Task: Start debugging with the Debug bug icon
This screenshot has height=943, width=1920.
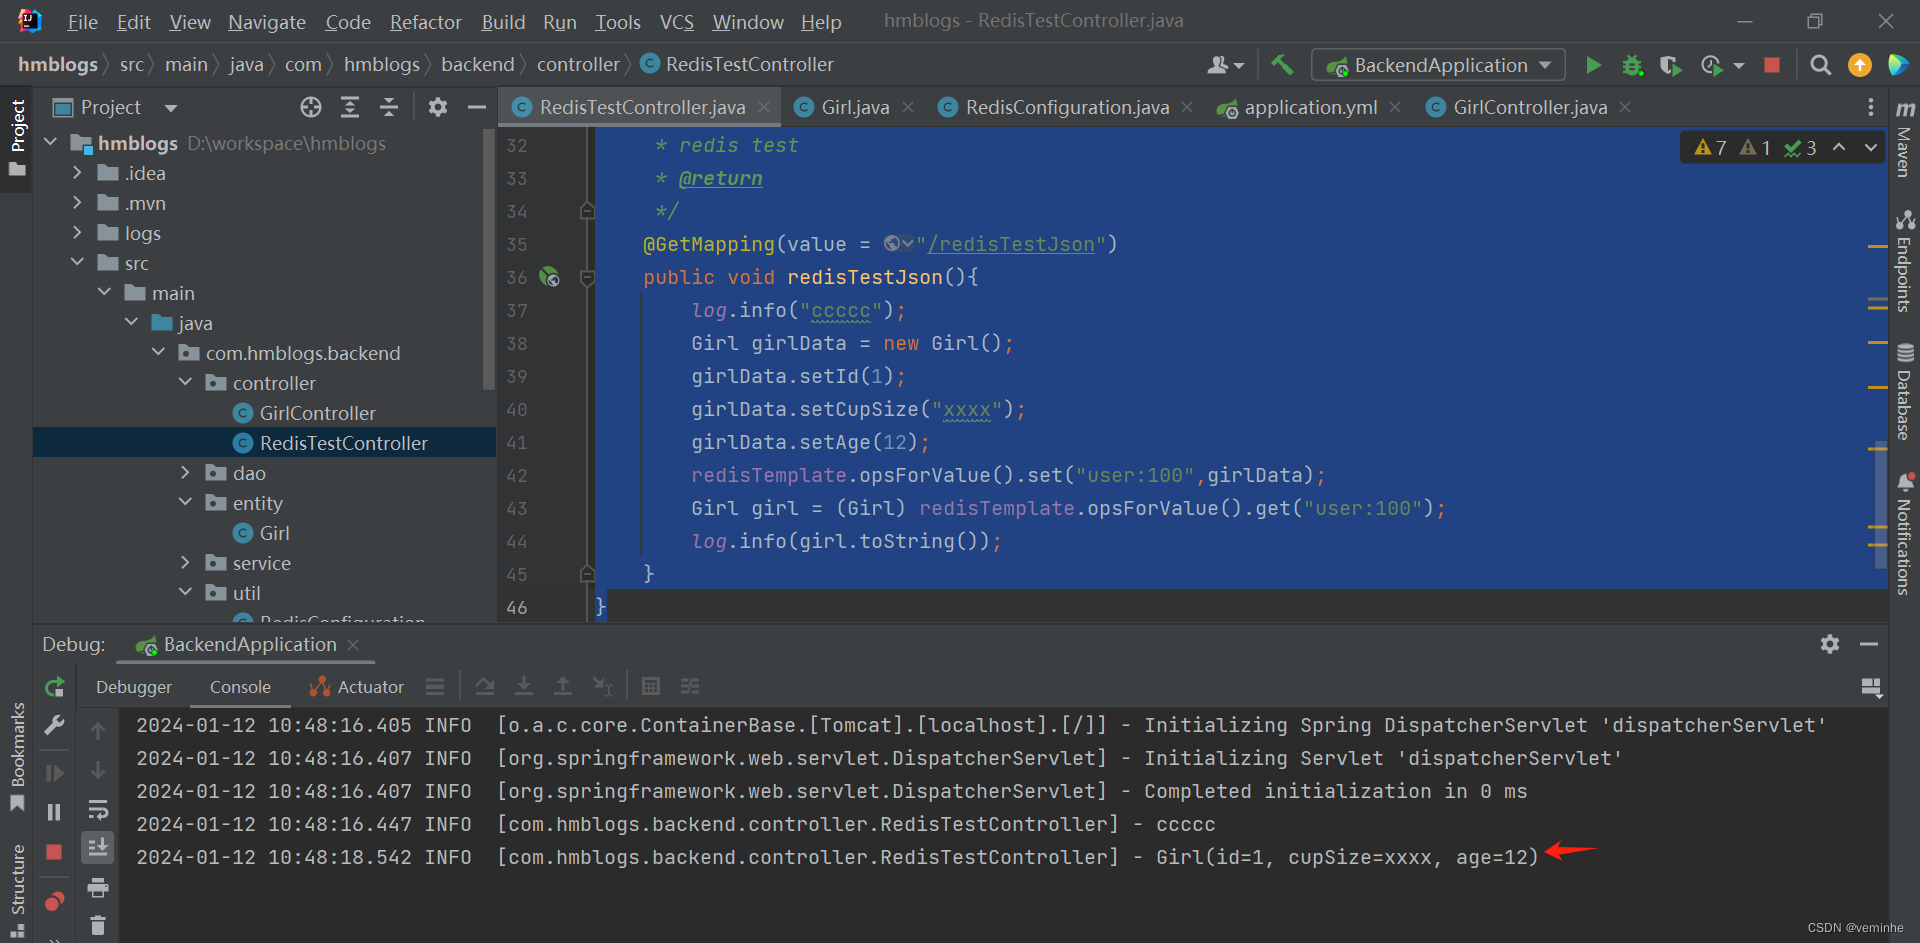Action: (x=1633, y=65)
